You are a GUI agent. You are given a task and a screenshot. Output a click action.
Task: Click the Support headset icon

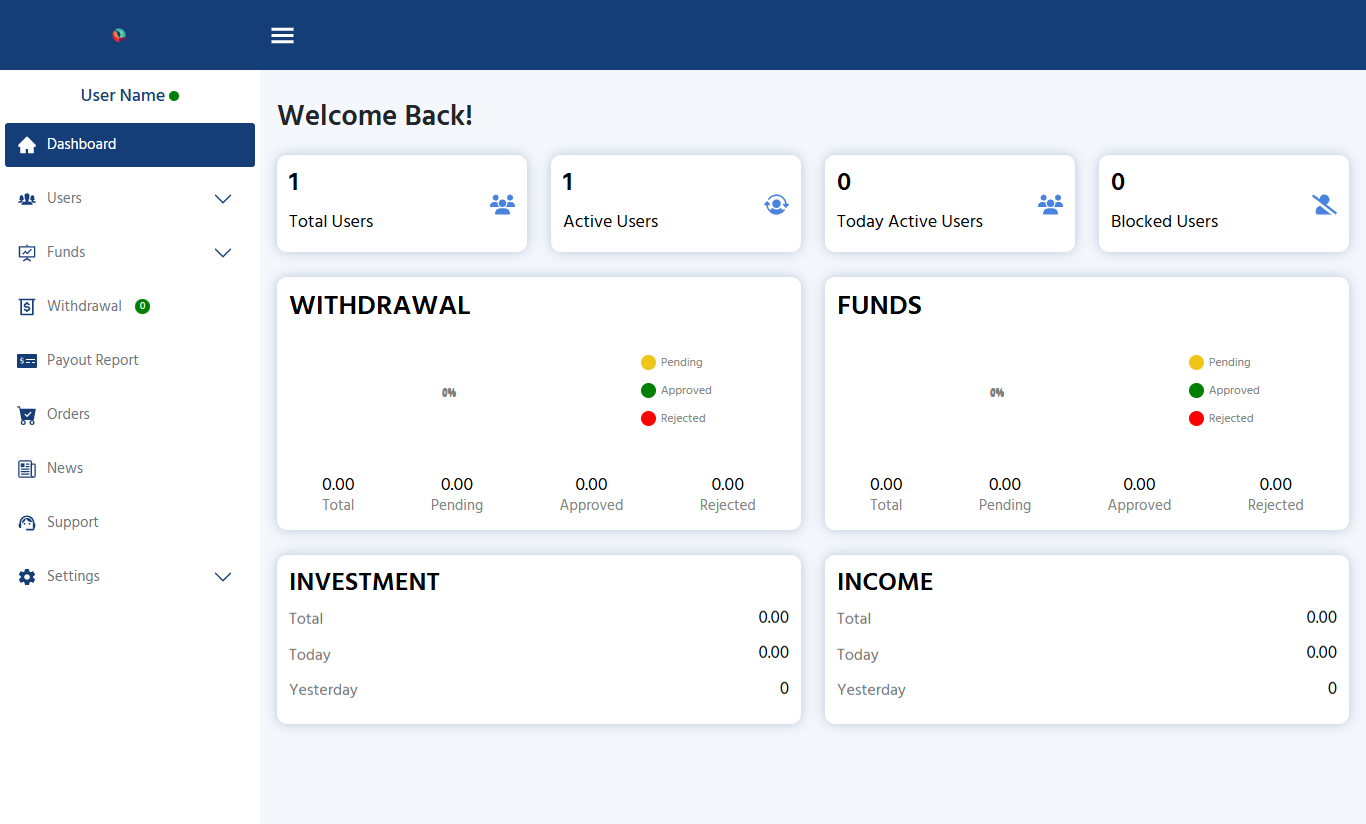(27, 523)
